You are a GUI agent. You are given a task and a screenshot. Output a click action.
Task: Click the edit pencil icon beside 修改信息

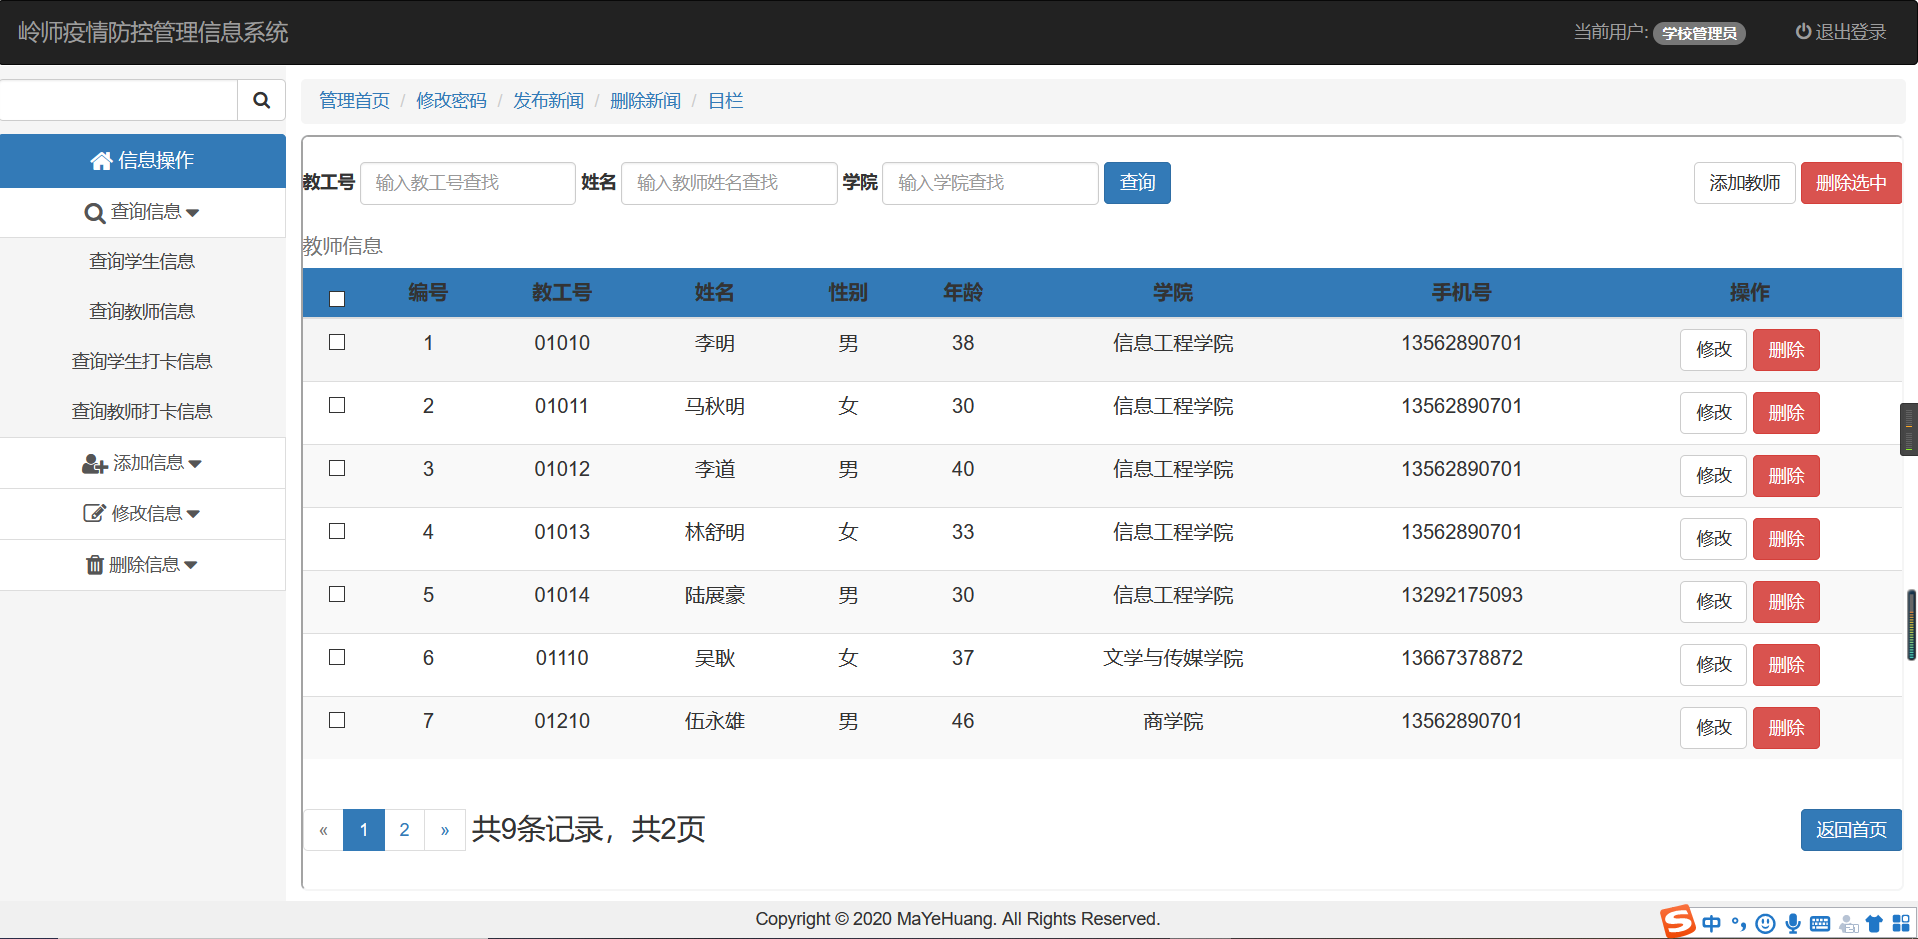point(94,514)
